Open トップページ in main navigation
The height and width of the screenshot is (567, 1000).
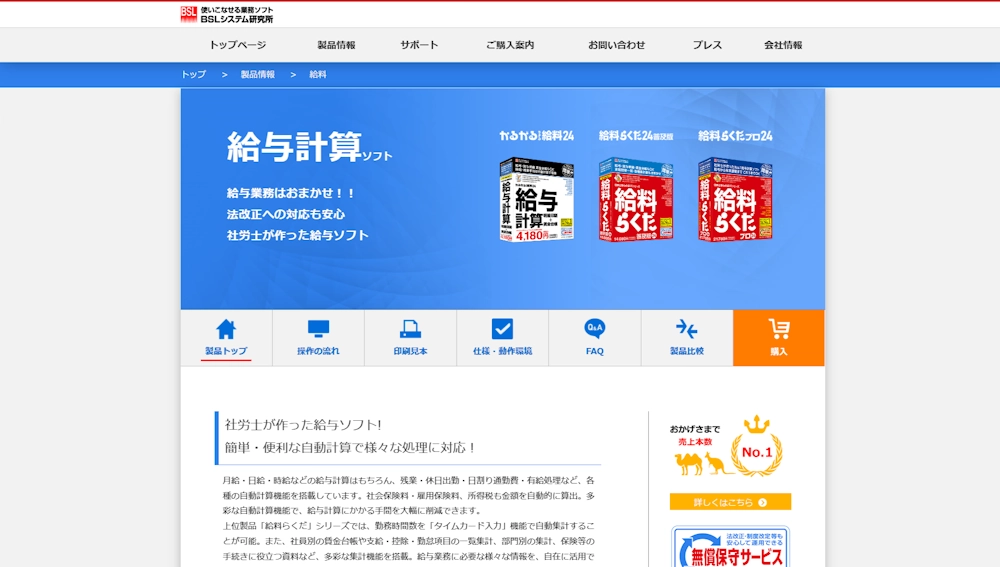click(237, 45)
